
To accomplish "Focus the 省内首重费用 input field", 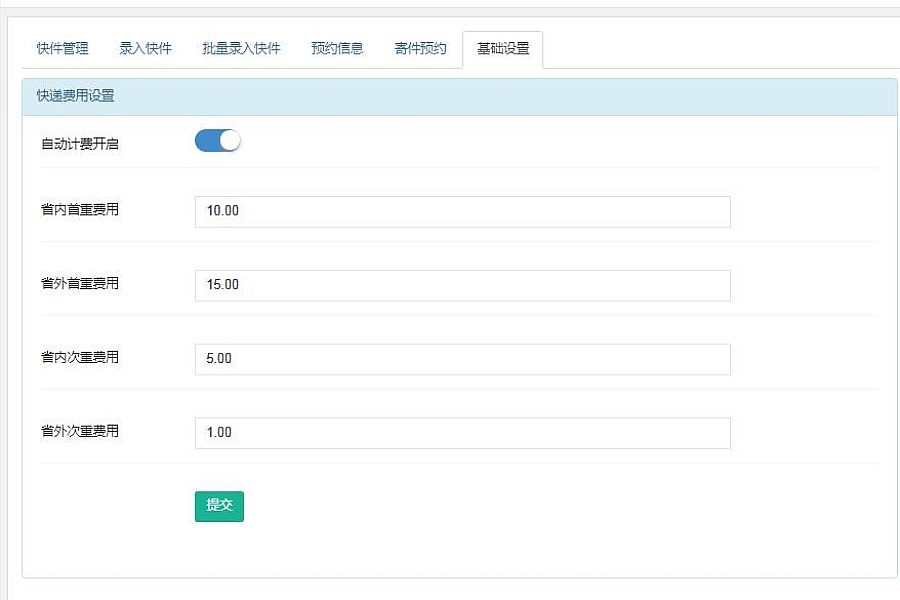I will (x=463, y=212).
